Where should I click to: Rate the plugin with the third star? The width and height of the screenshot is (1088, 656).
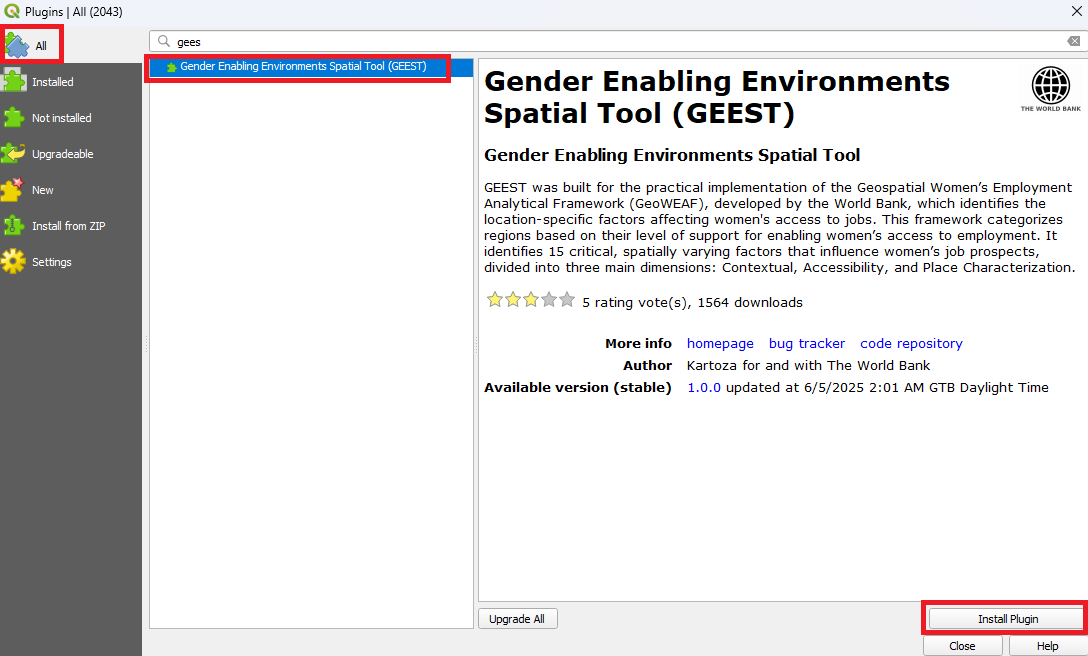pyautogui.click(x=531, y=300)
